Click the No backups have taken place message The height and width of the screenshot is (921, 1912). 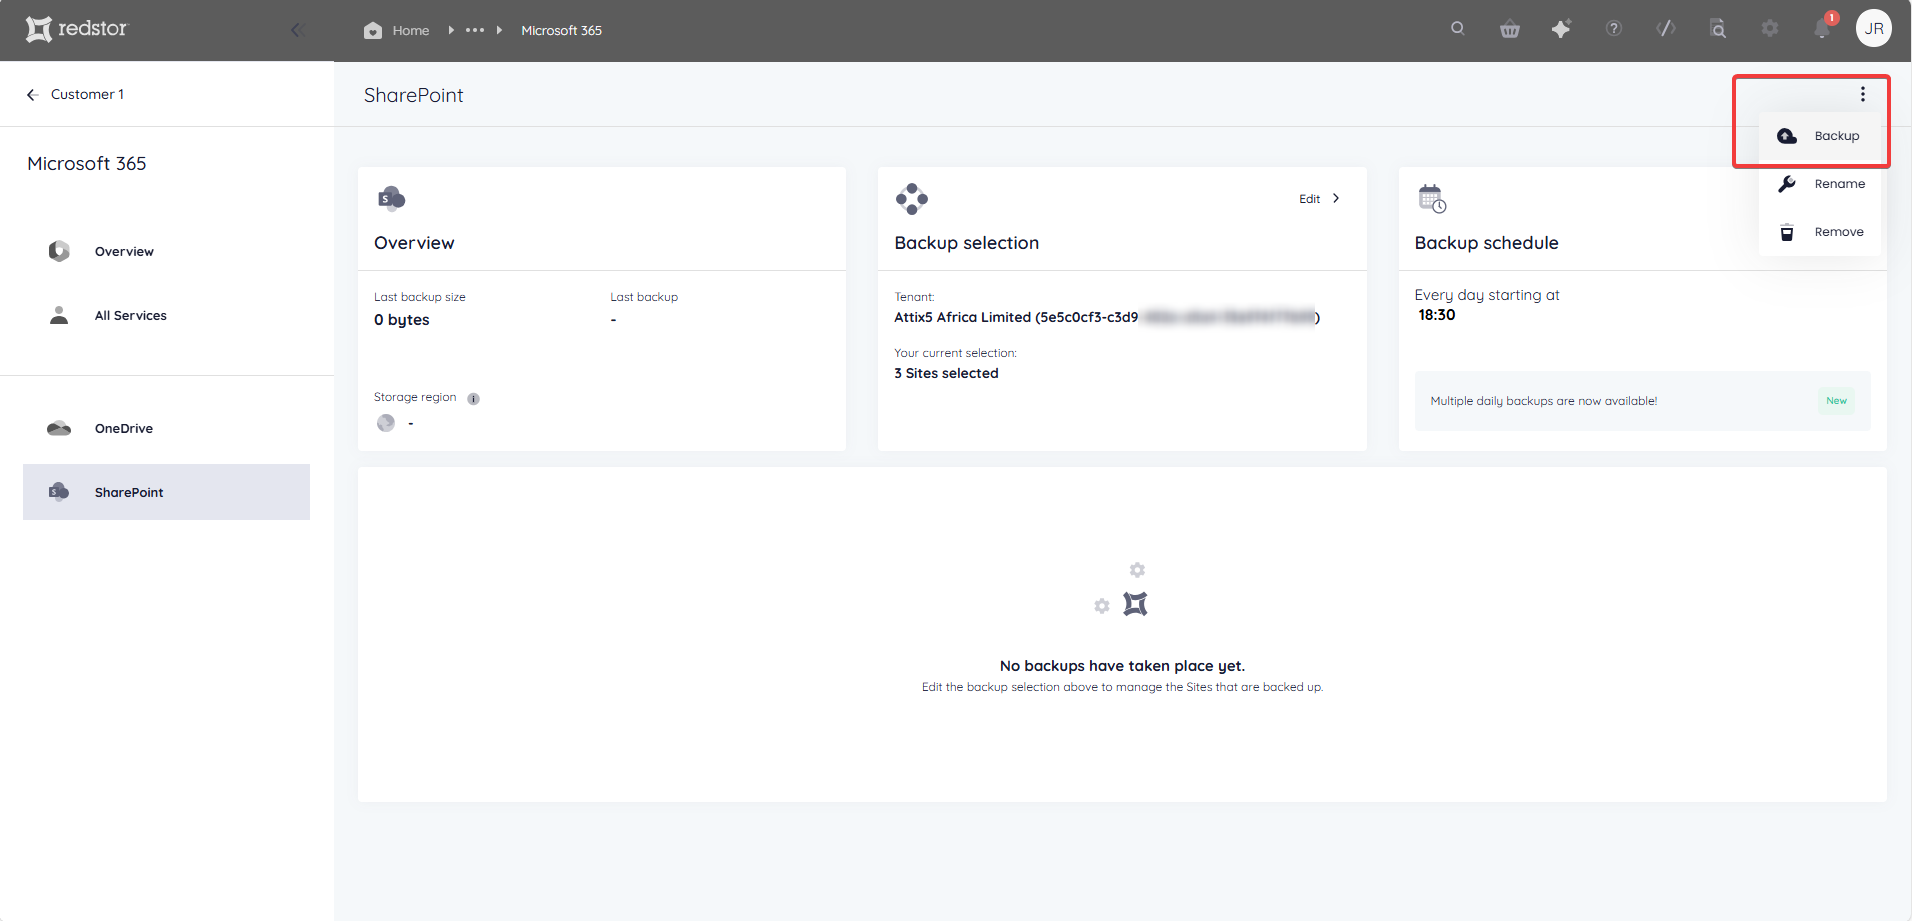(x=1122, y=666)
